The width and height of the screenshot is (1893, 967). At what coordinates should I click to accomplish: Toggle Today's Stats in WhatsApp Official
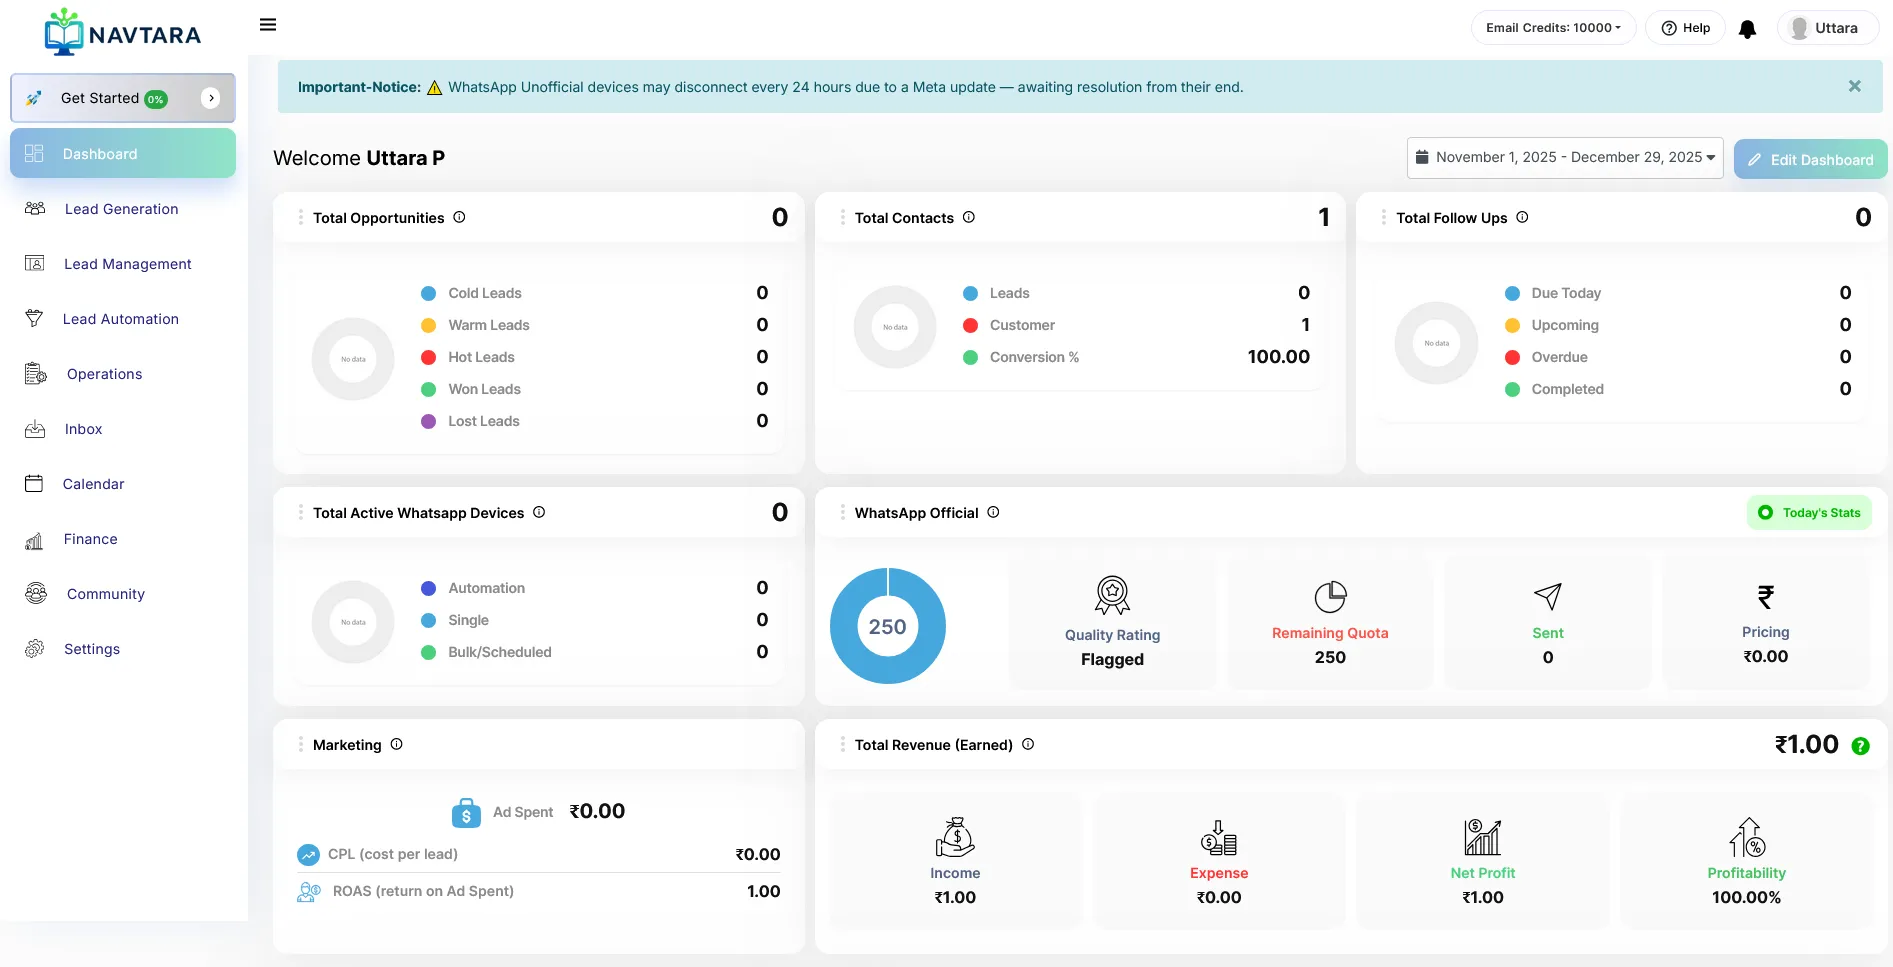(1809, 513)
